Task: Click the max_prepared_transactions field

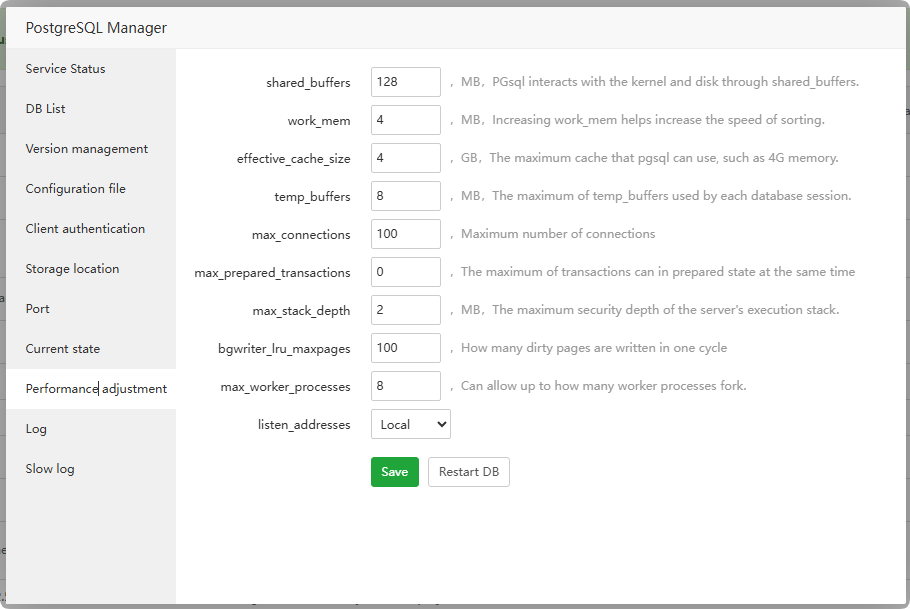Action: point(405,272)
